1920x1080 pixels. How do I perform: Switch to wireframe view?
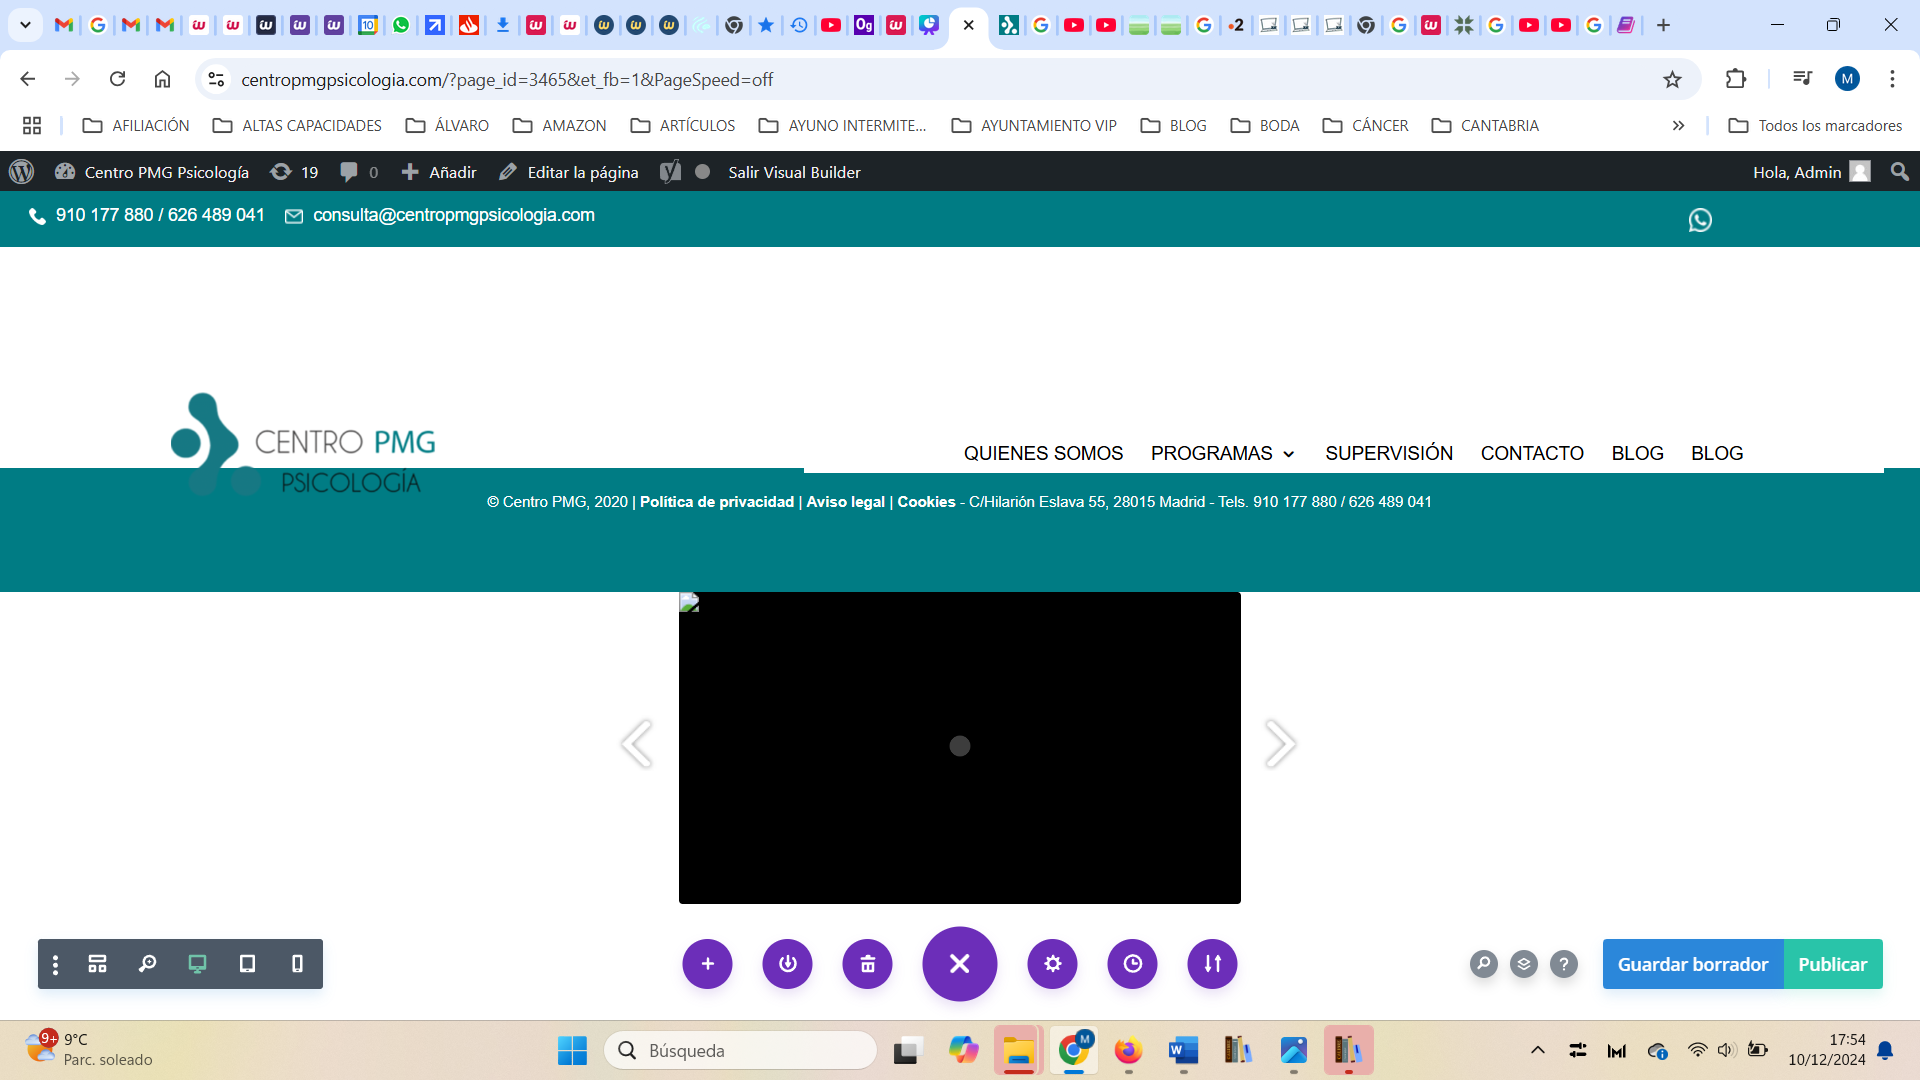(97, 964)
